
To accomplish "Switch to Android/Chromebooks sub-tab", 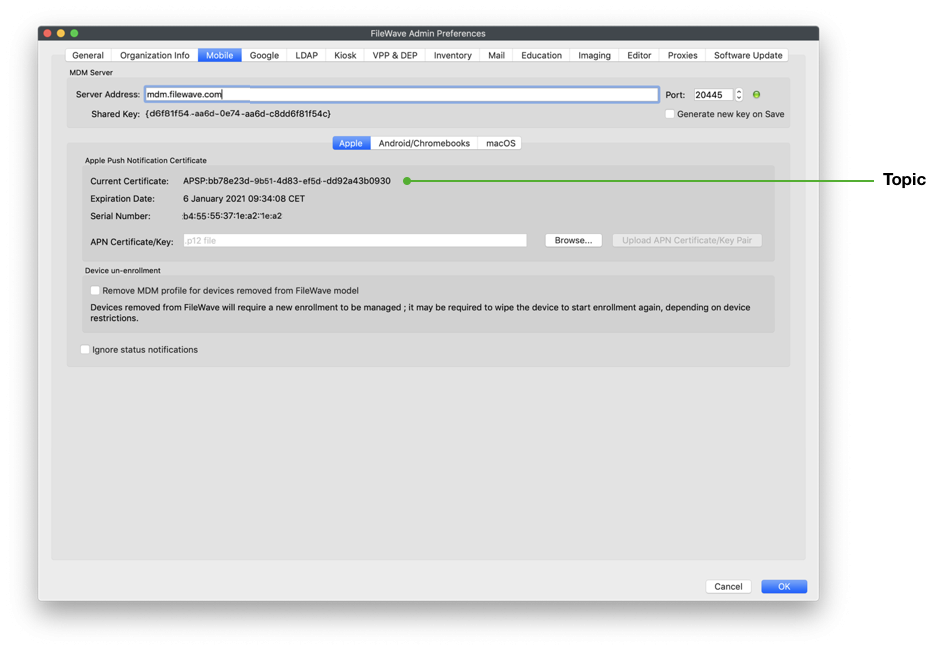I will (424, 143).
